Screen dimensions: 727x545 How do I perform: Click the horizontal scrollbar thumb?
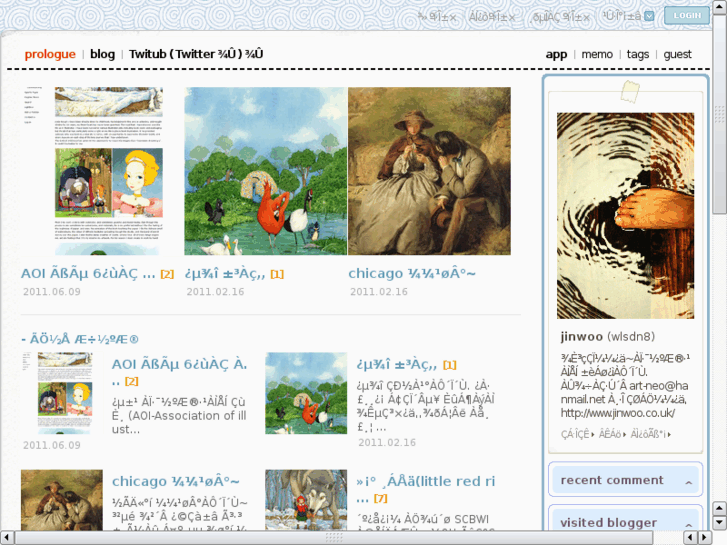pyautogui.click(x=334, y=538)
